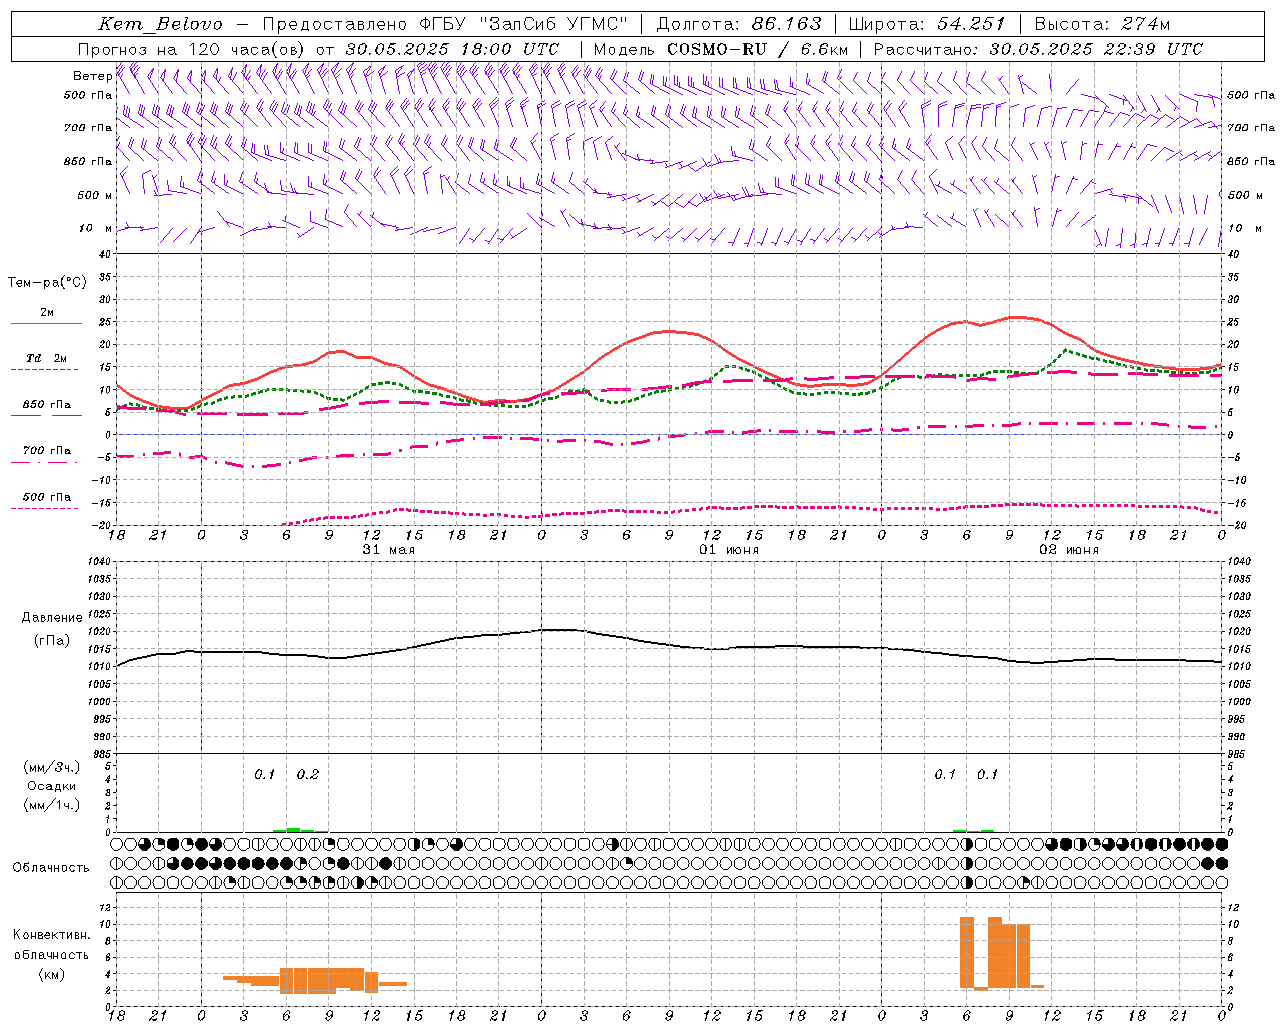
Task: Click the Долгота: 86.163 value
Action: (739, 24)
